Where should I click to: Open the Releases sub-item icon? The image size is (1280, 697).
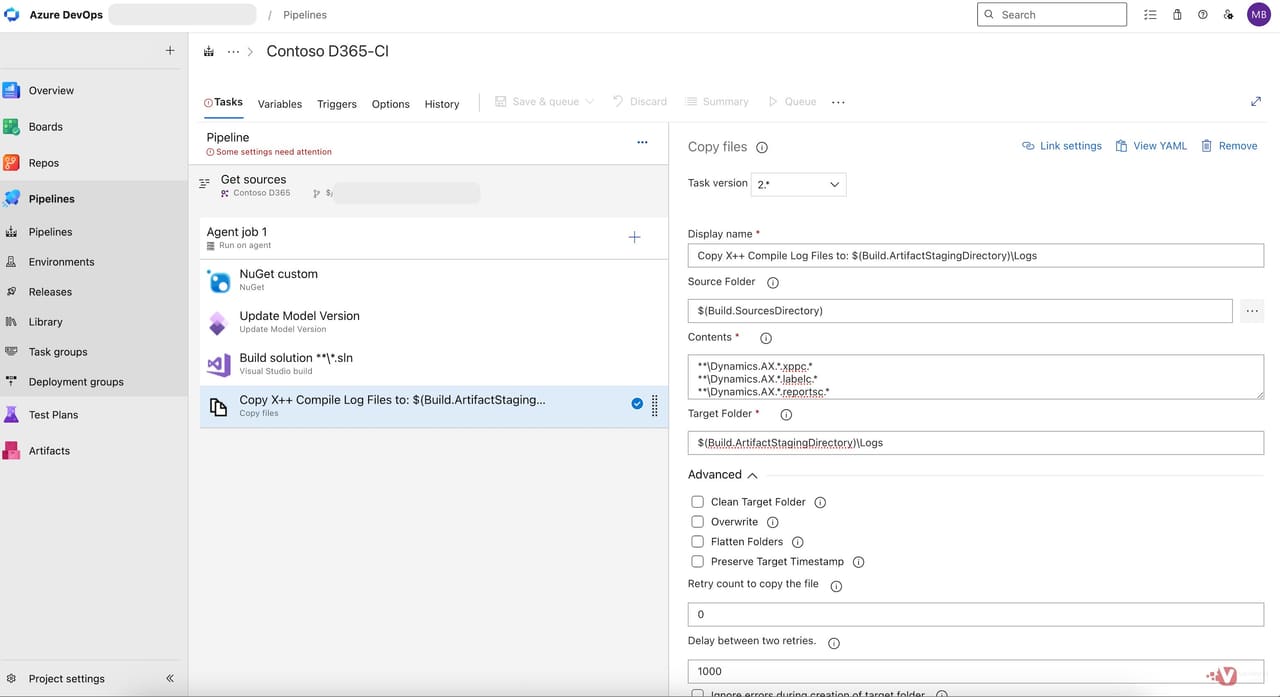point(11,292)
